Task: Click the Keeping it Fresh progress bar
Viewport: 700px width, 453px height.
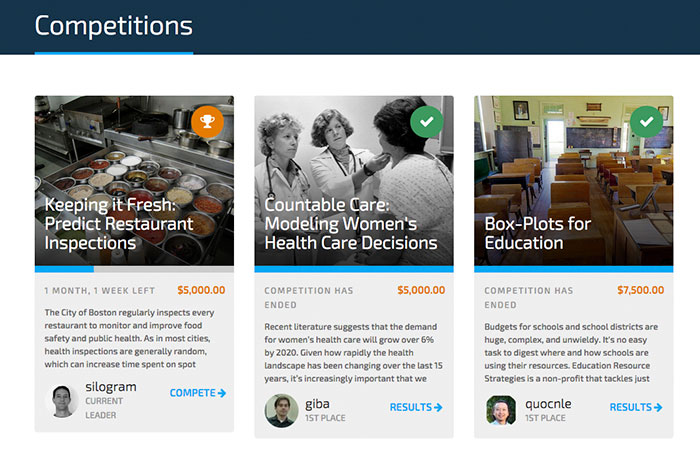Action: coord(134,269)
